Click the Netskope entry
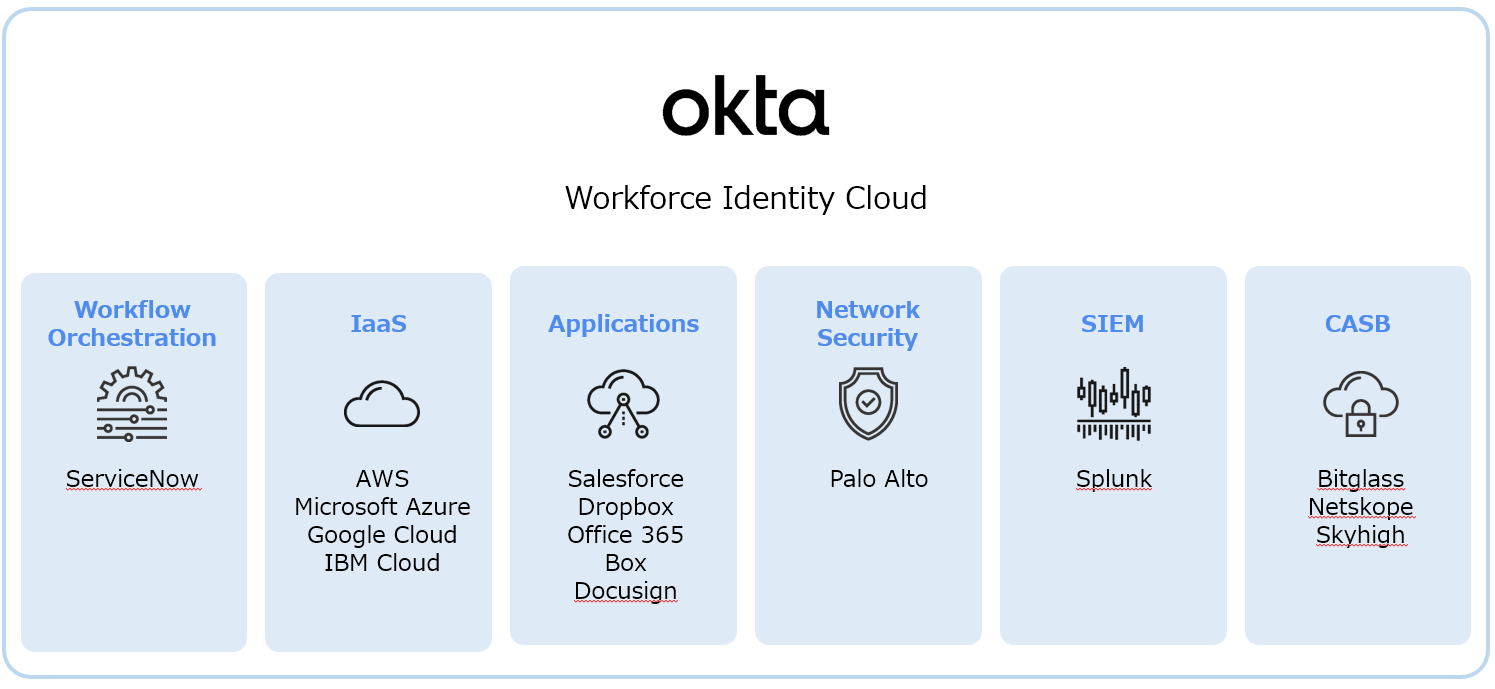 click(1360, 507)
